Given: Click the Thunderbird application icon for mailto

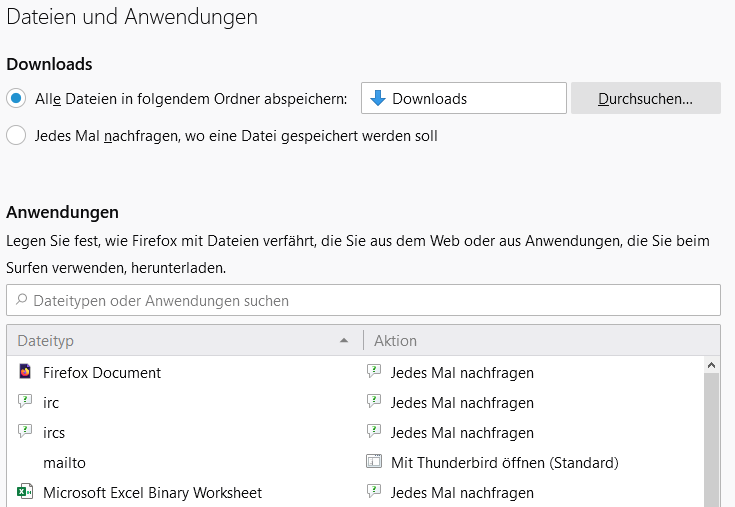Looking at the screenshot, I should (x=374, y=462).
